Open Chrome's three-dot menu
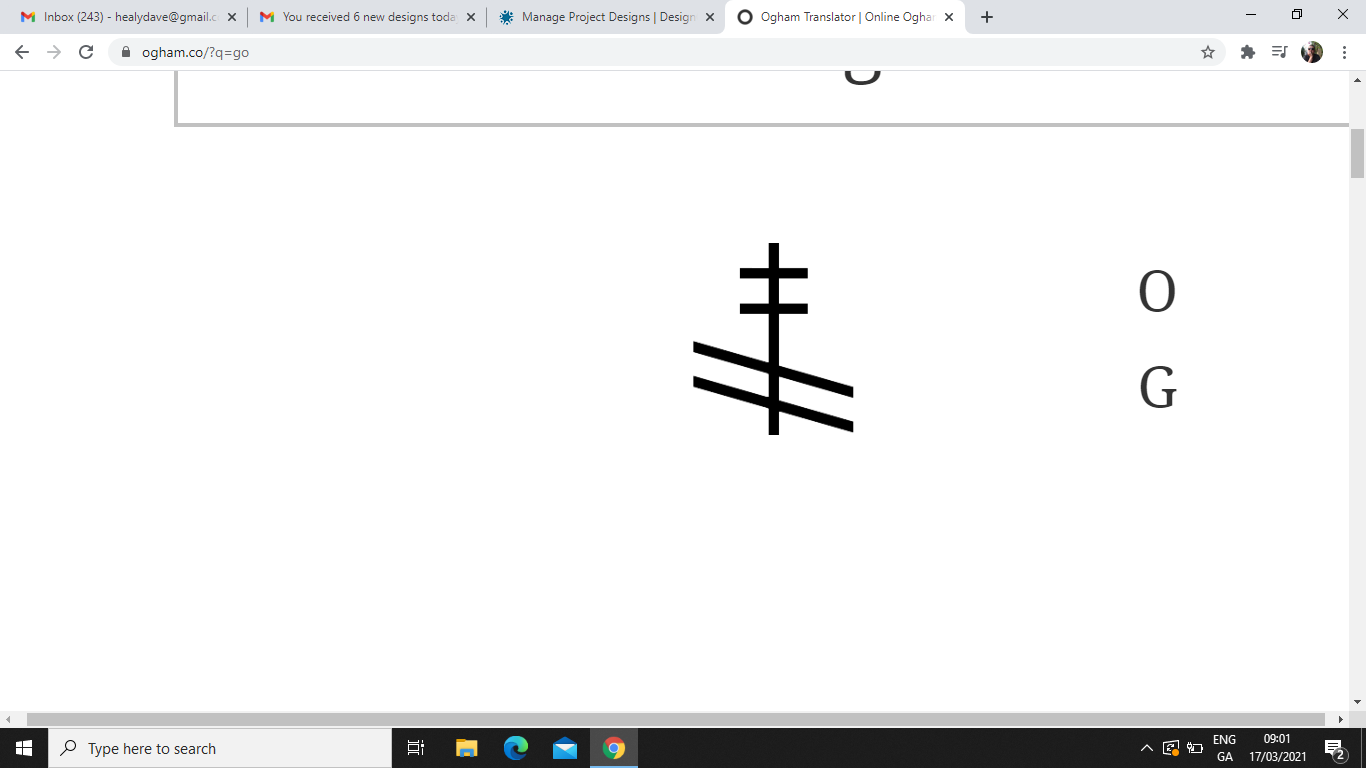The image size is (1366, 768). 1344,52
